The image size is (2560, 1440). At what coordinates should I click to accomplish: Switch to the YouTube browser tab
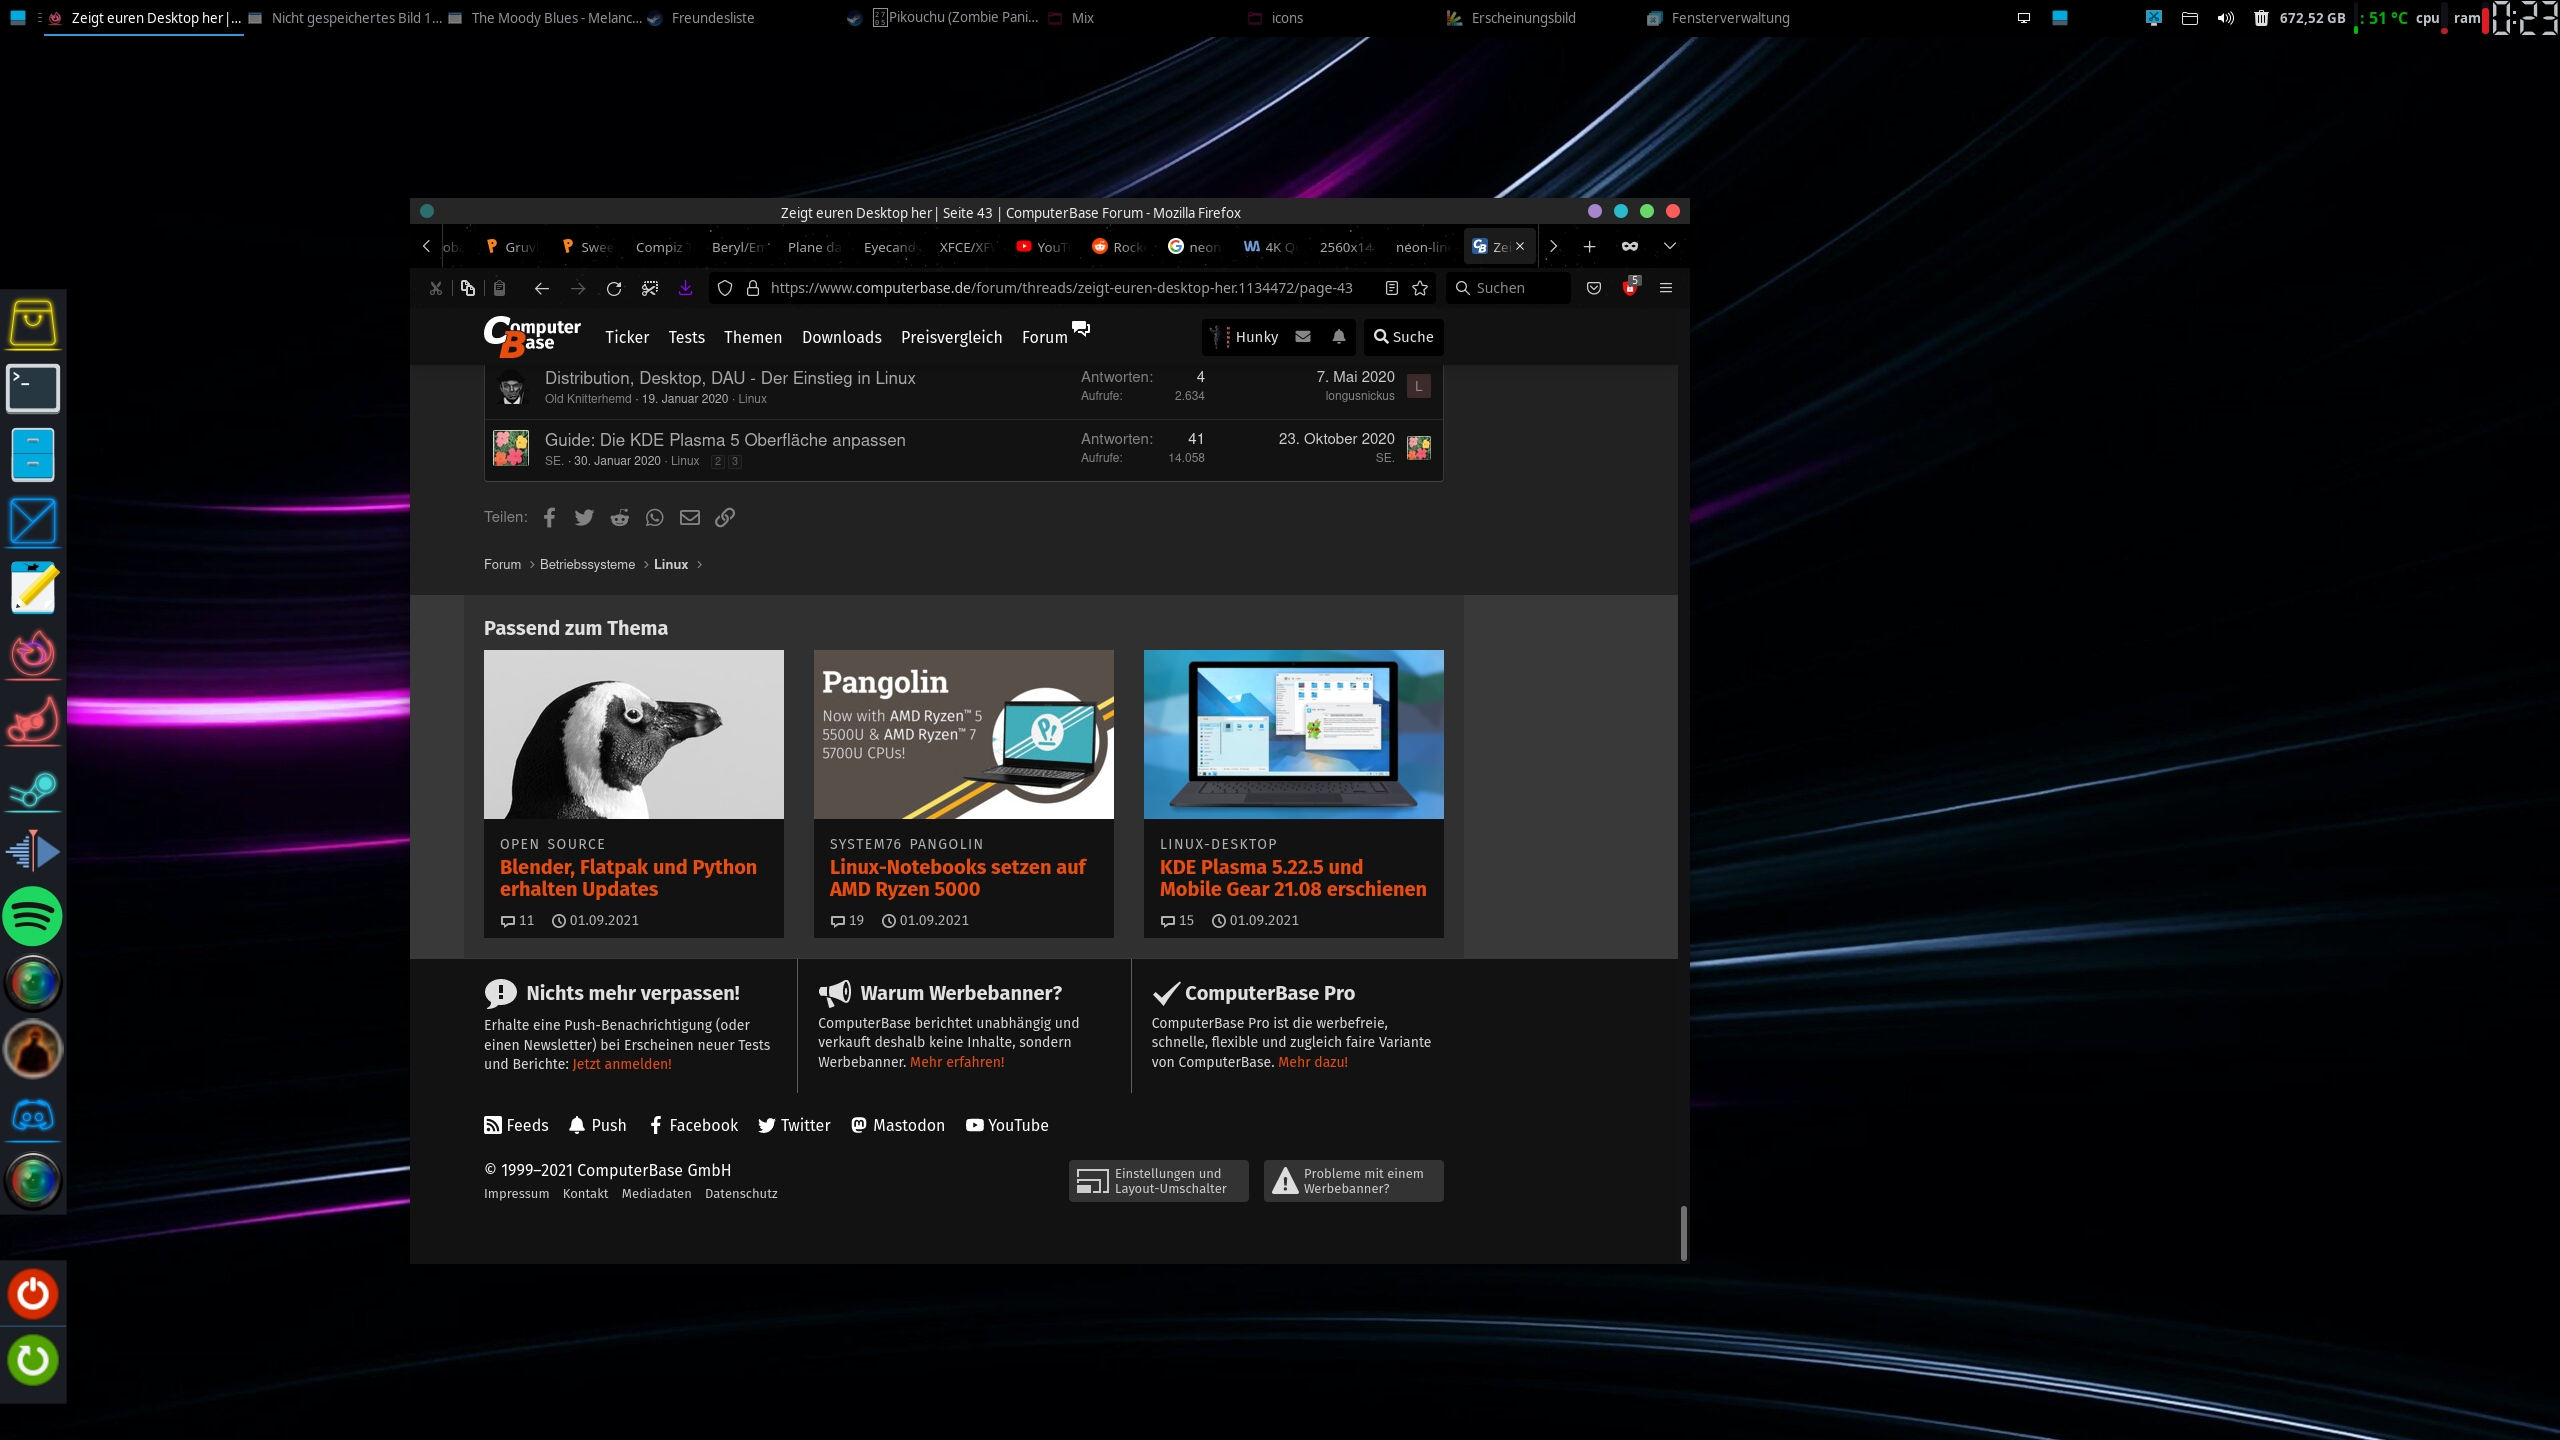pyautogui.click(x=1042, y=247)
